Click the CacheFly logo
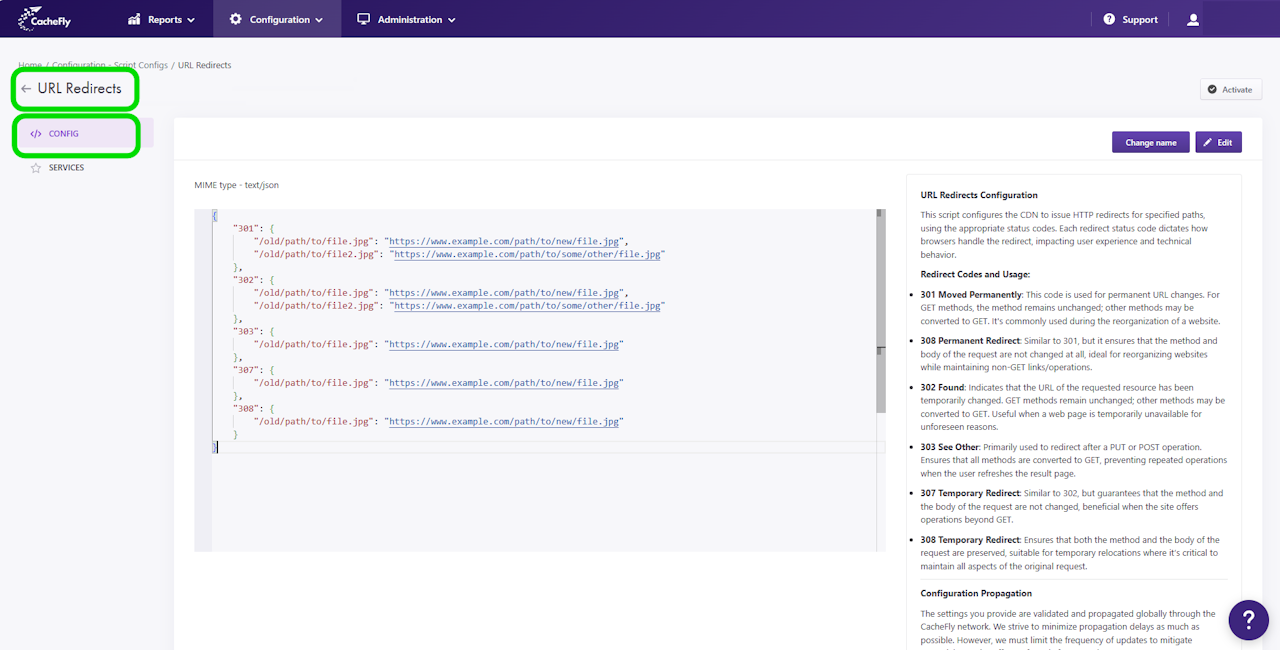The height and width of the screenshot is (650, 1280). pos(44,19)
